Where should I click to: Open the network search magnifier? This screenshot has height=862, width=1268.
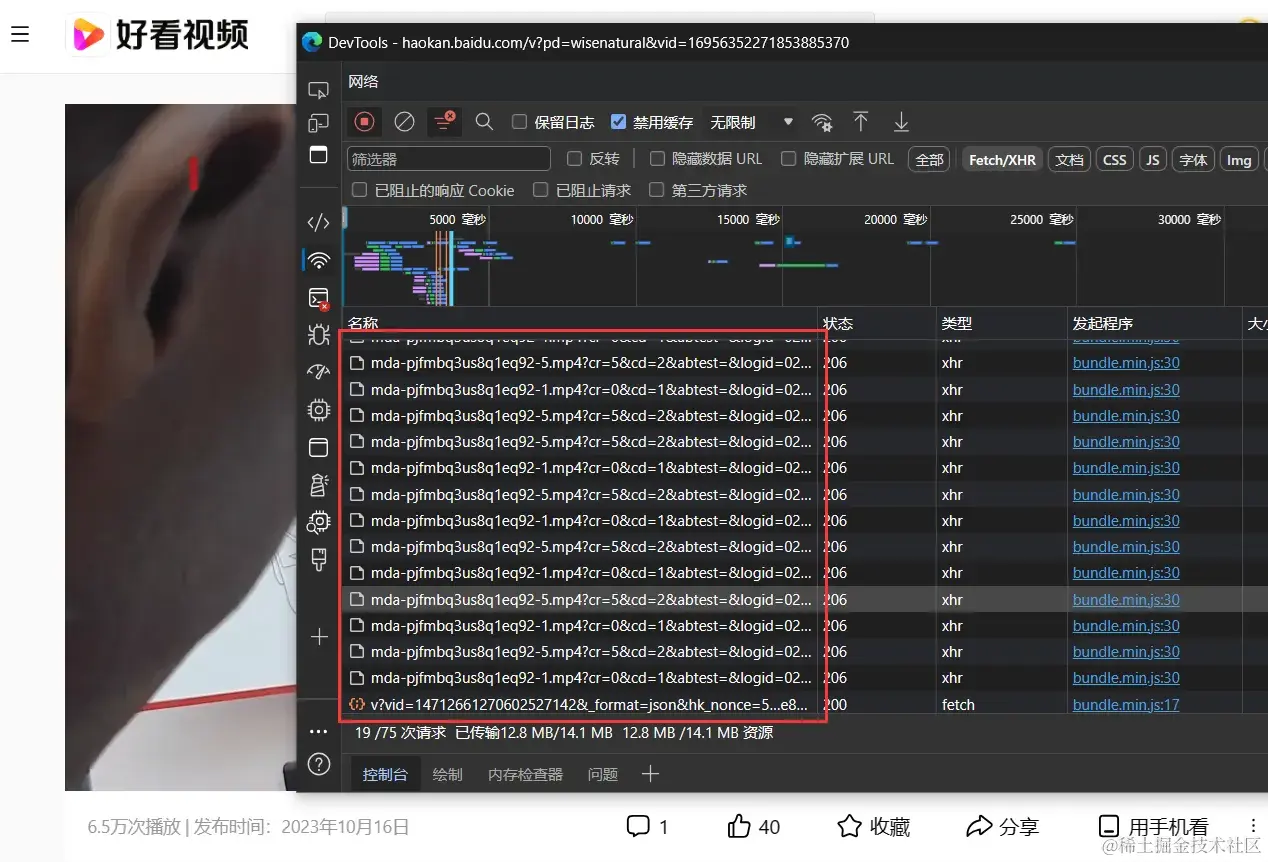click(x=484, y=122)
